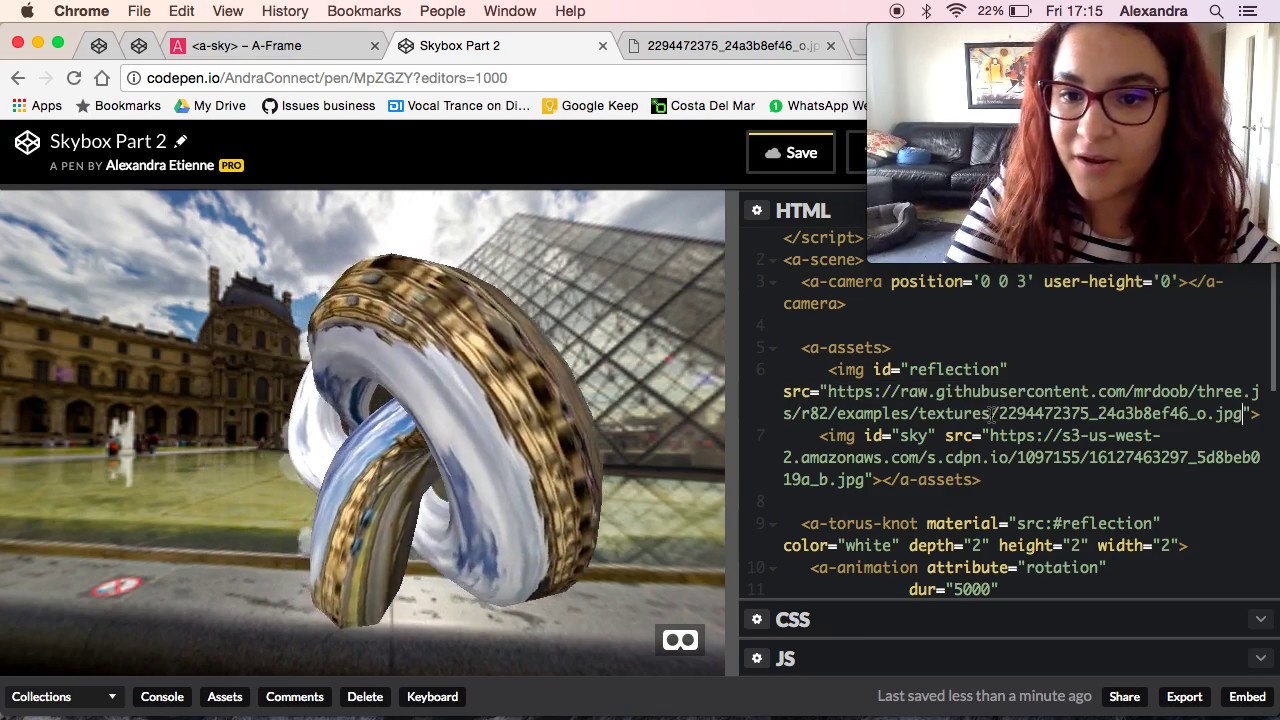The image size is (1280, 720).
Task: Click the Embed button
Action: pos(1247,697)
